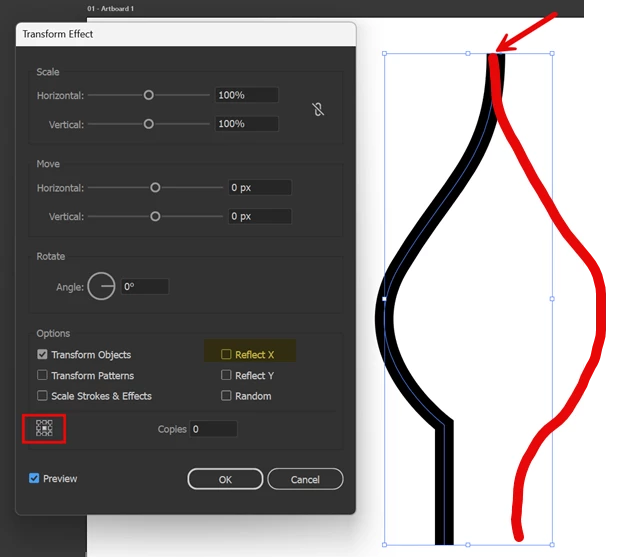
Task: Click the Move Vertical slider handle
Action: pos(155,216)
